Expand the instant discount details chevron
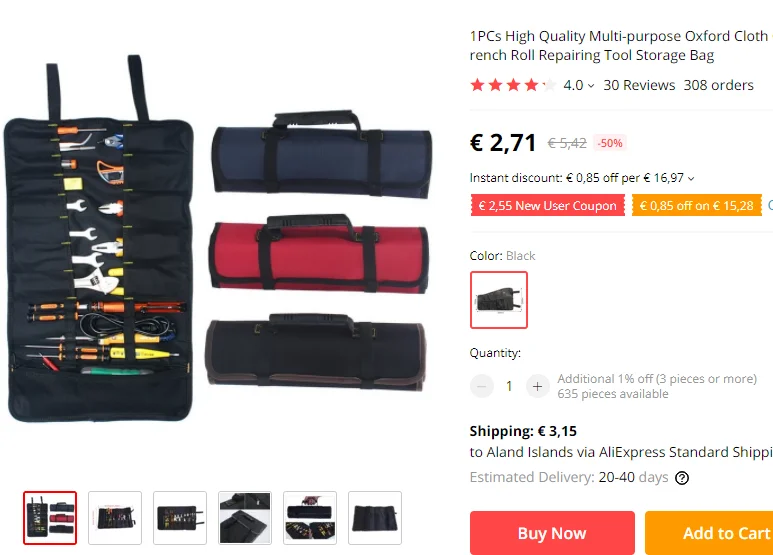 [691, 178]
